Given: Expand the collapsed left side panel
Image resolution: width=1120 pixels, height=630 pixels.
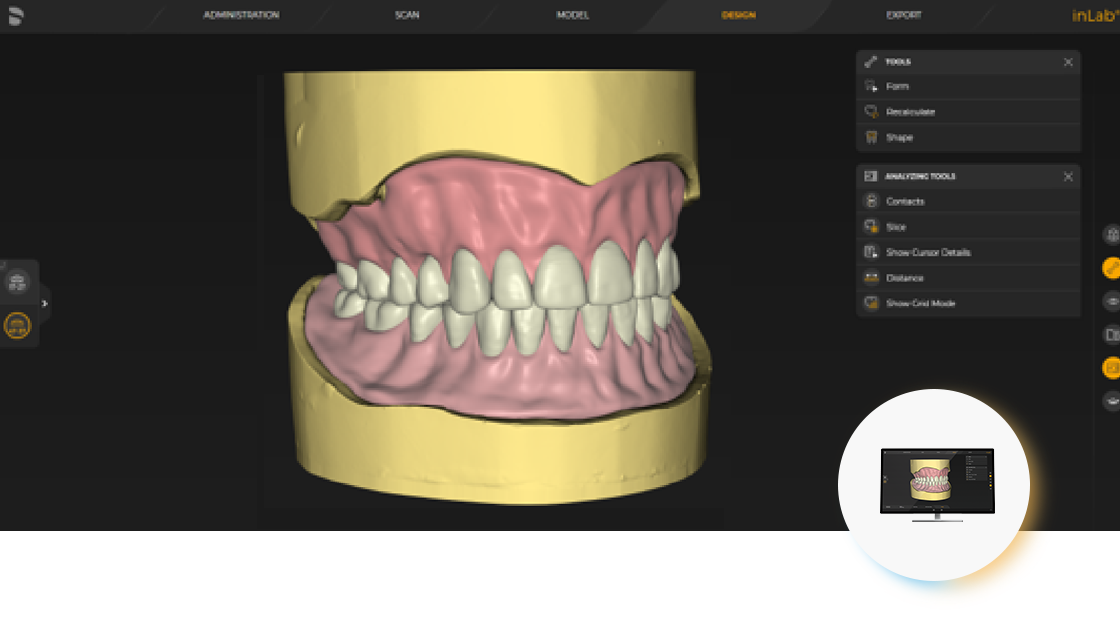Looking at the screenshot, I should pos(44,303).
